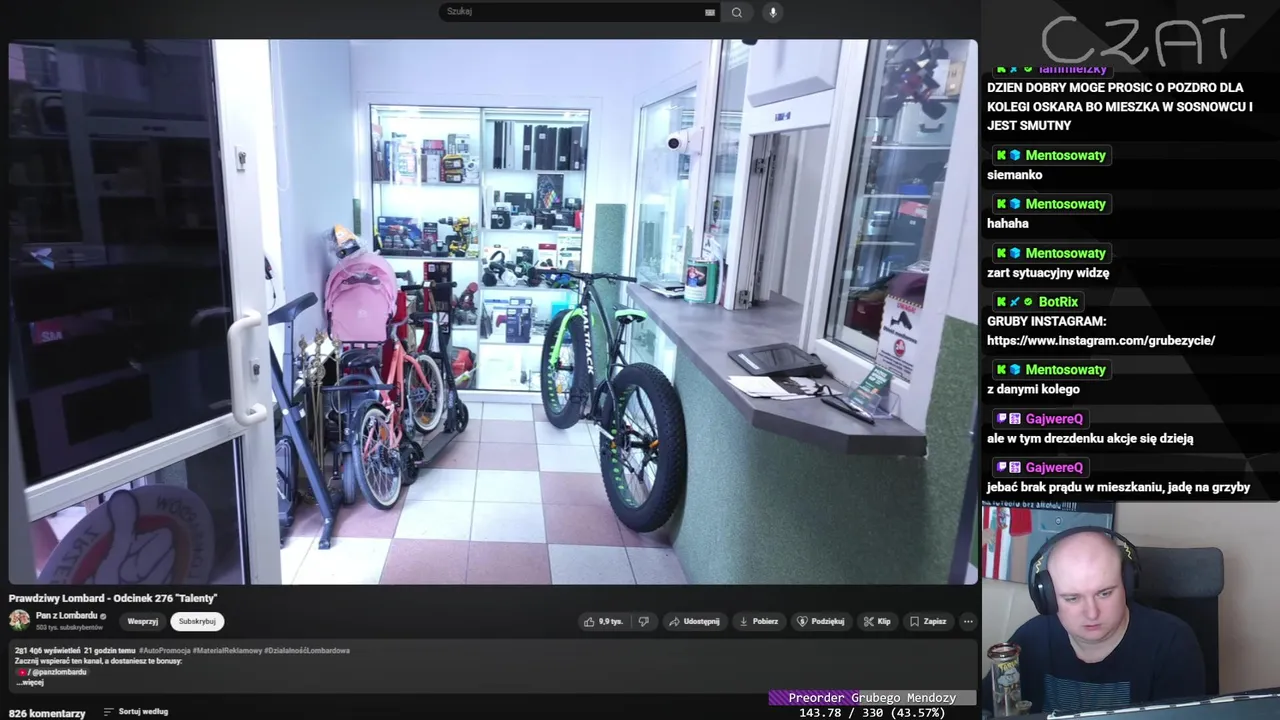The width and height of the screenshot is (1280, 720).
Task: Open the instagram.com/grubezycie link in chat
Action: 1101,340
